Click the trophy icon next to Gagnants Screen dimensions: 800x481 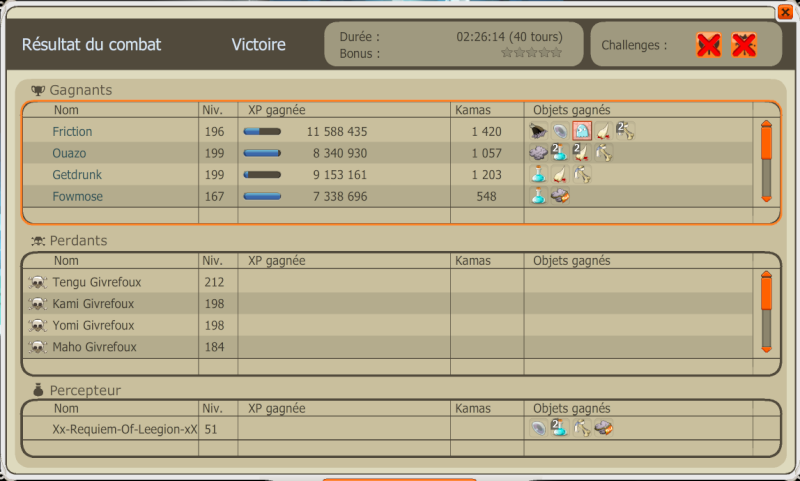point(38,91)
